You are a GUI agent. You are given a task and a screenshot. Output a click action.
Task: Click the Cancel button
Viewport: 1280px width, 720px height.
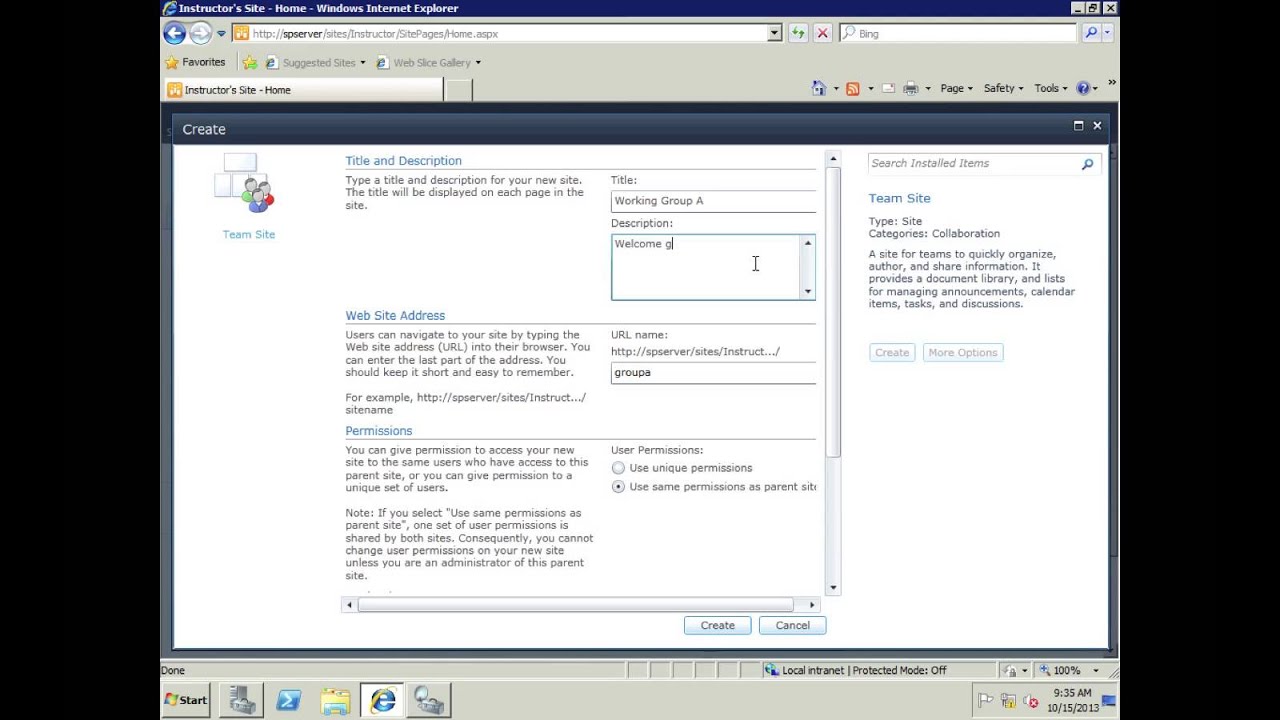pos(792,625)
